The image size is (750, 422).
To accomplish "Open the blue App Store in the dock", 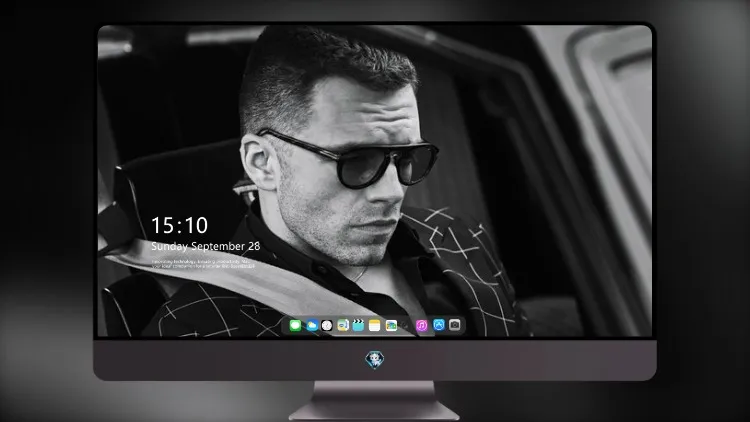I will click(x=439, y=325).
